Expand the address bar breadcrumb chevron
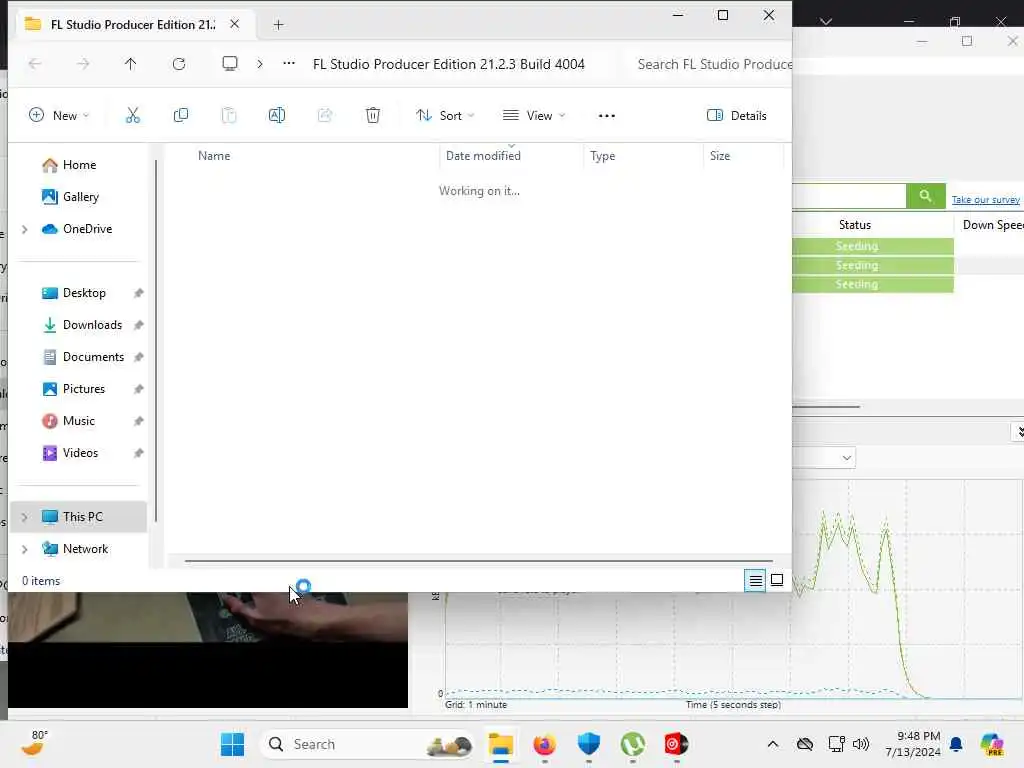The image size is (1024, 768). (260, 64)
